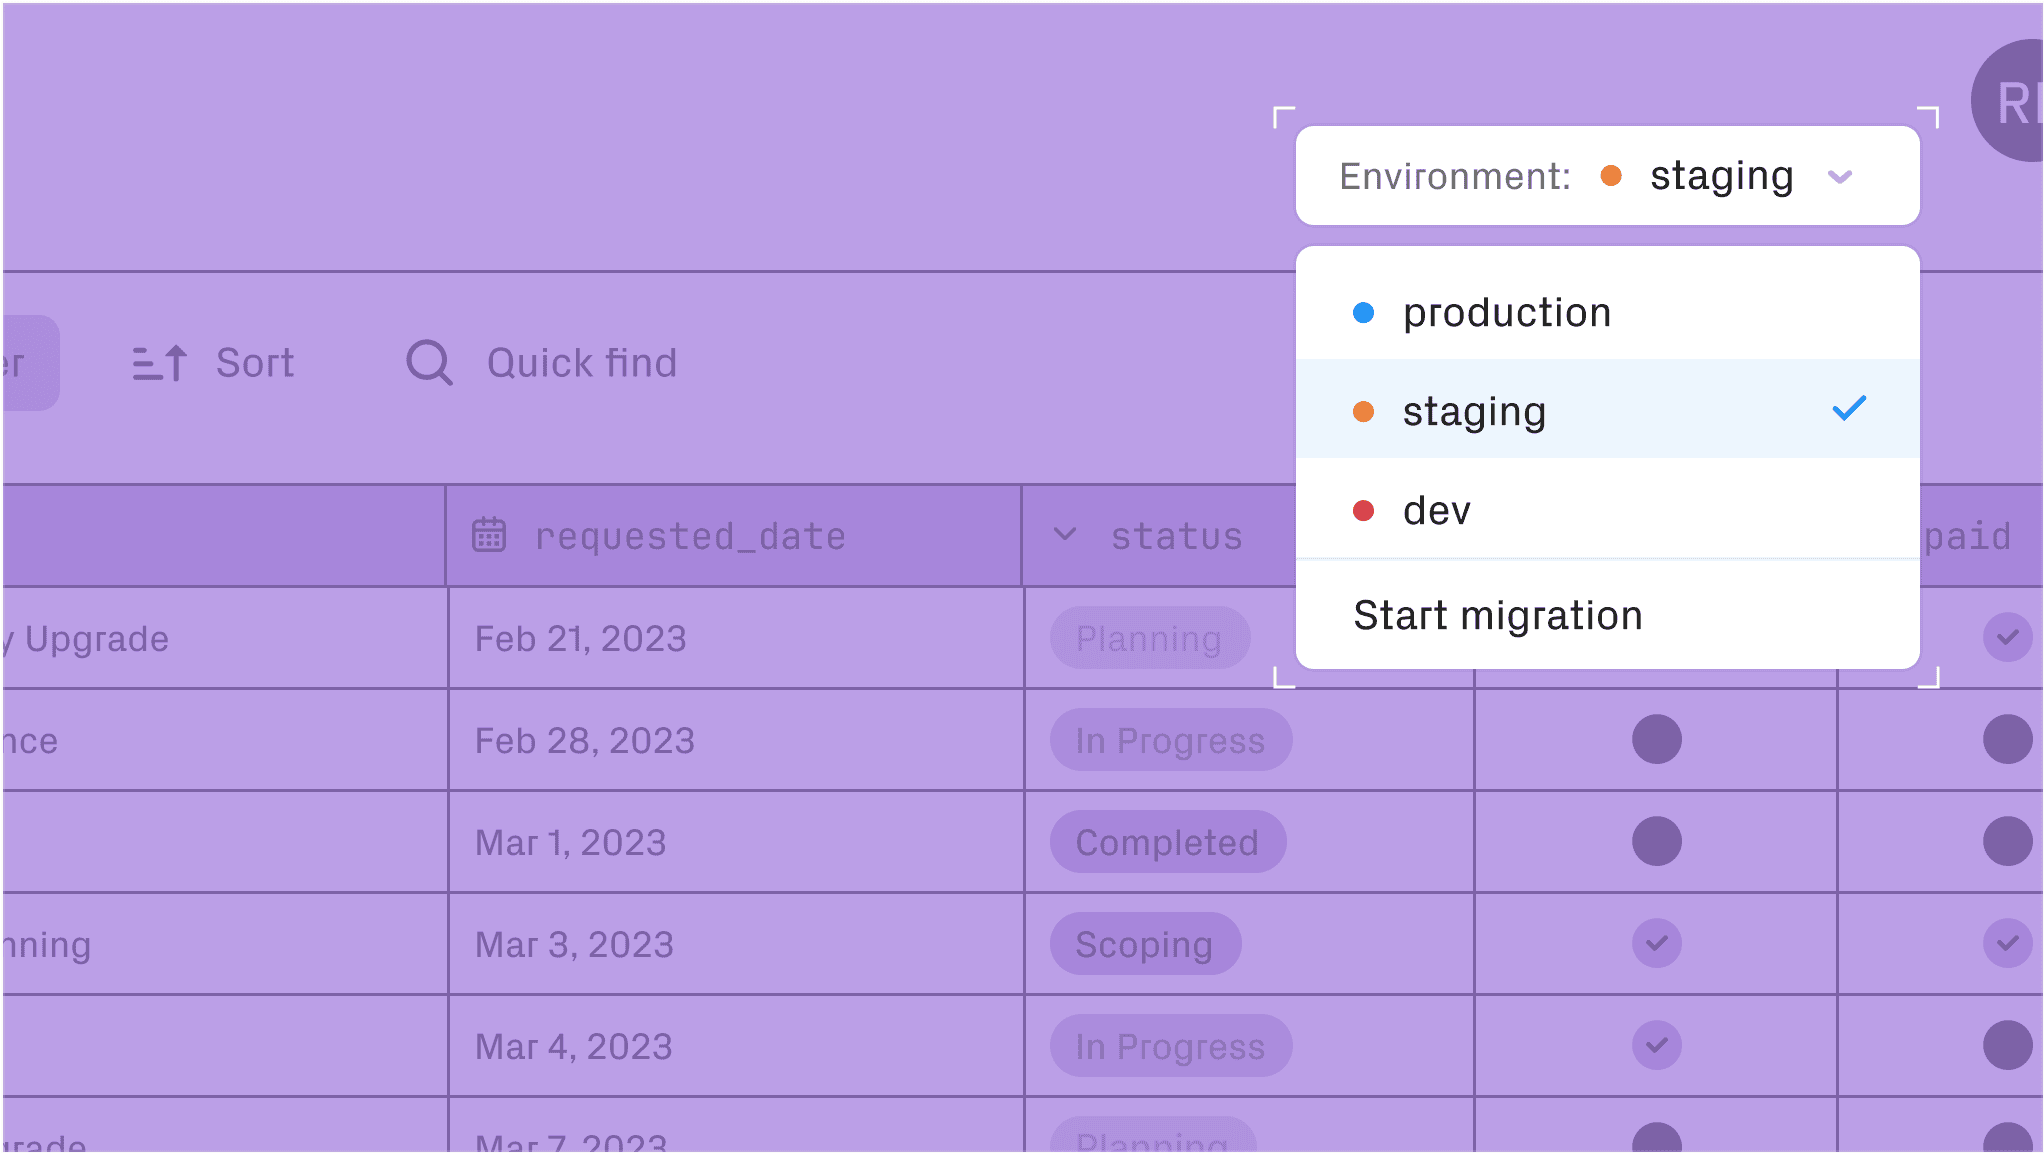Click the calendar icon beside requested_date
This screenshot has width=2044, height=1153.
(489, 535)
